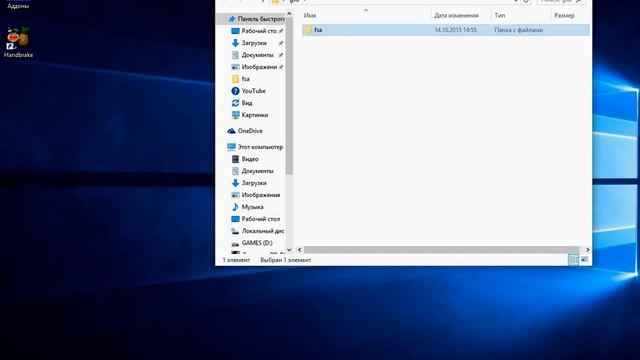Select Этот компьютер in the navigation pane
The width and height of the screenshot is (640, 360).
tap(255, 147)
